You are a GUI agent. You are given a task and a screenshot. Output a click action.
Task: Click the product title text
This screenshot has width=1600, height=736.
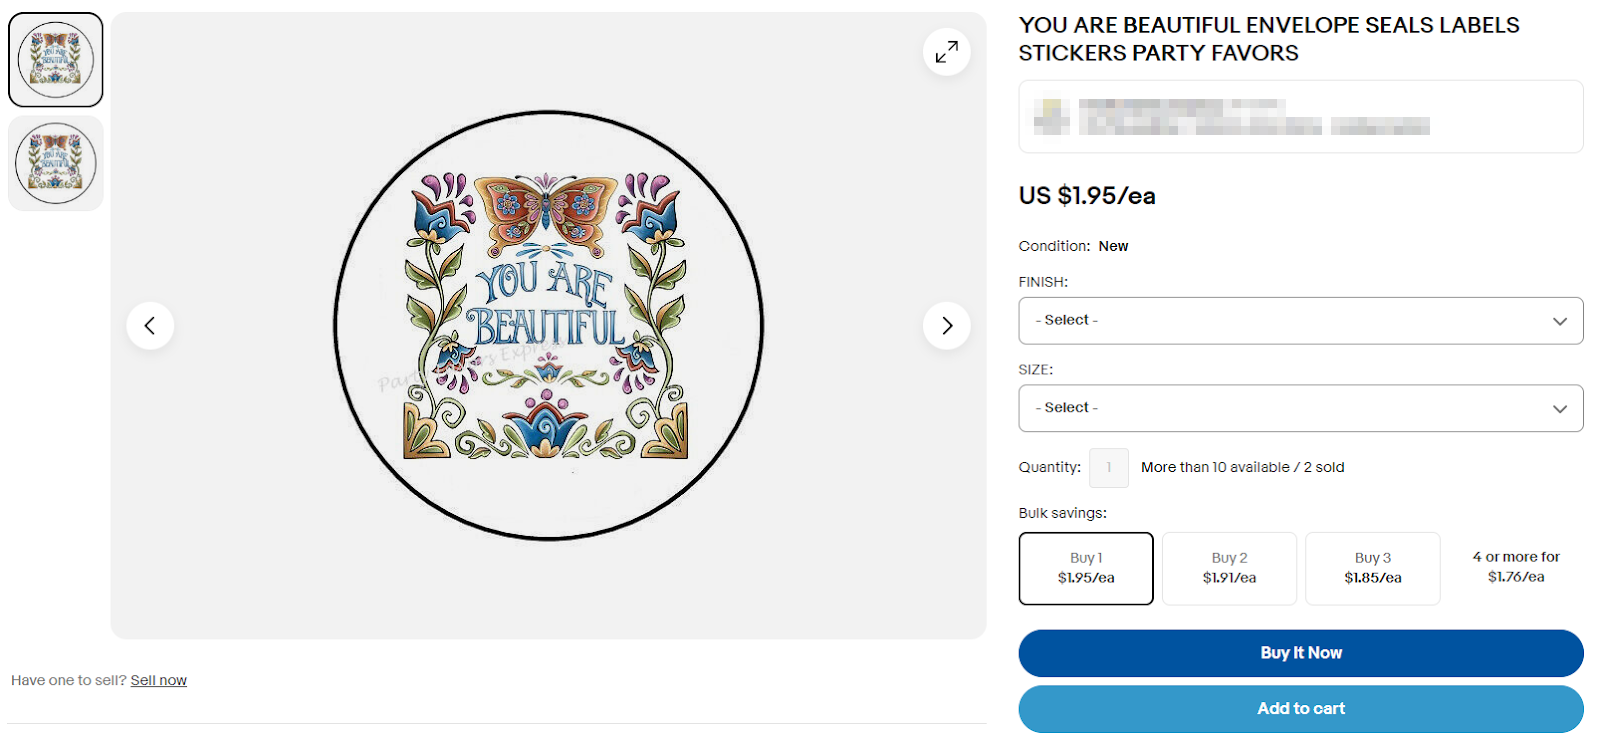pyautogui.click(x=1268, y=38)
